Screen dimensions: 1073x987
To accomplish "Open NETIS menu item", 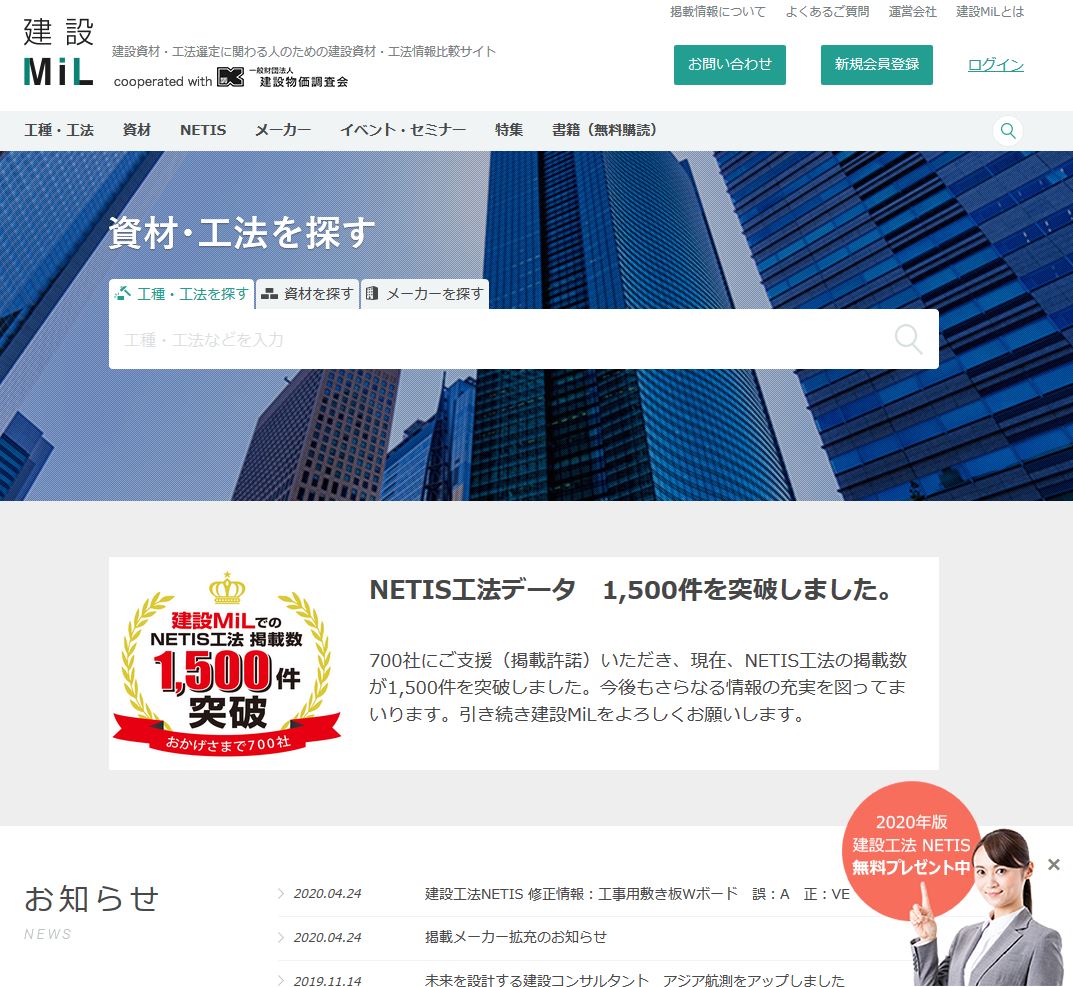I will (203, 130).
